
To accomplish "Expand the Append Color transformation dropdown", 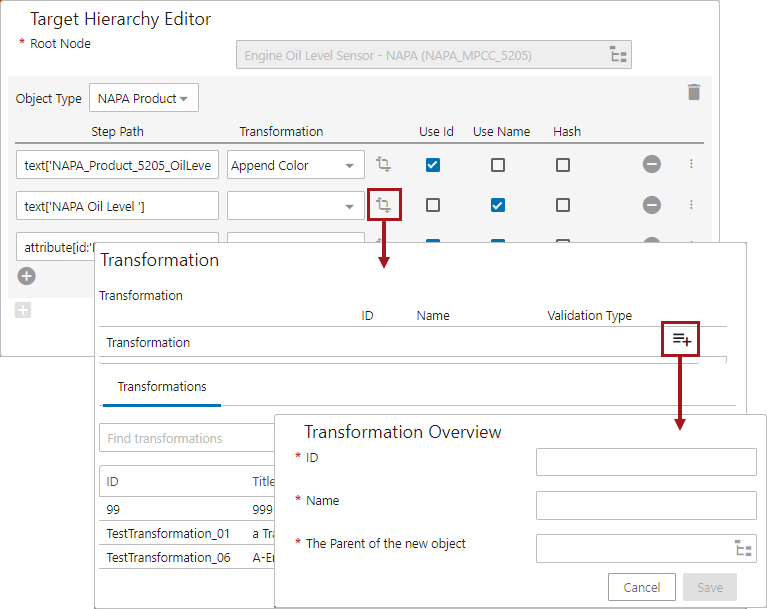I will [x=349, y=166].
